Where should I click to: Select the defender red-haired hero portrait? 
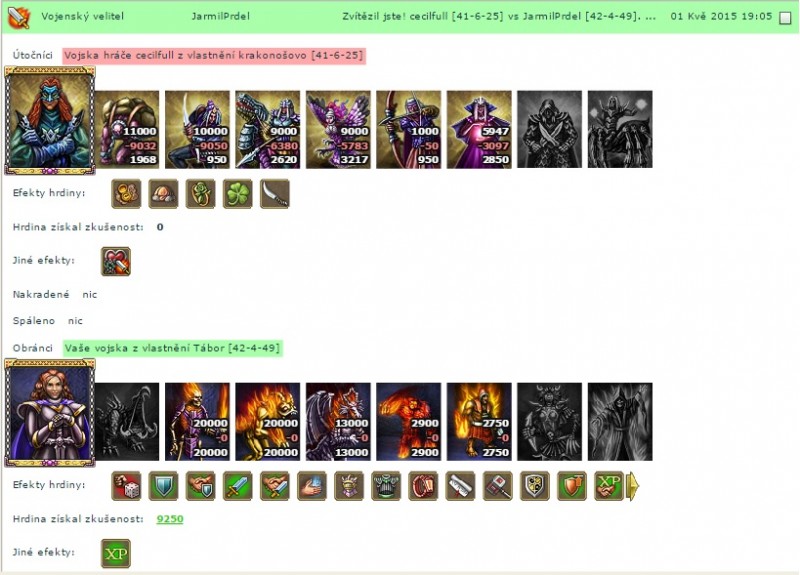(x=50, y=413)
